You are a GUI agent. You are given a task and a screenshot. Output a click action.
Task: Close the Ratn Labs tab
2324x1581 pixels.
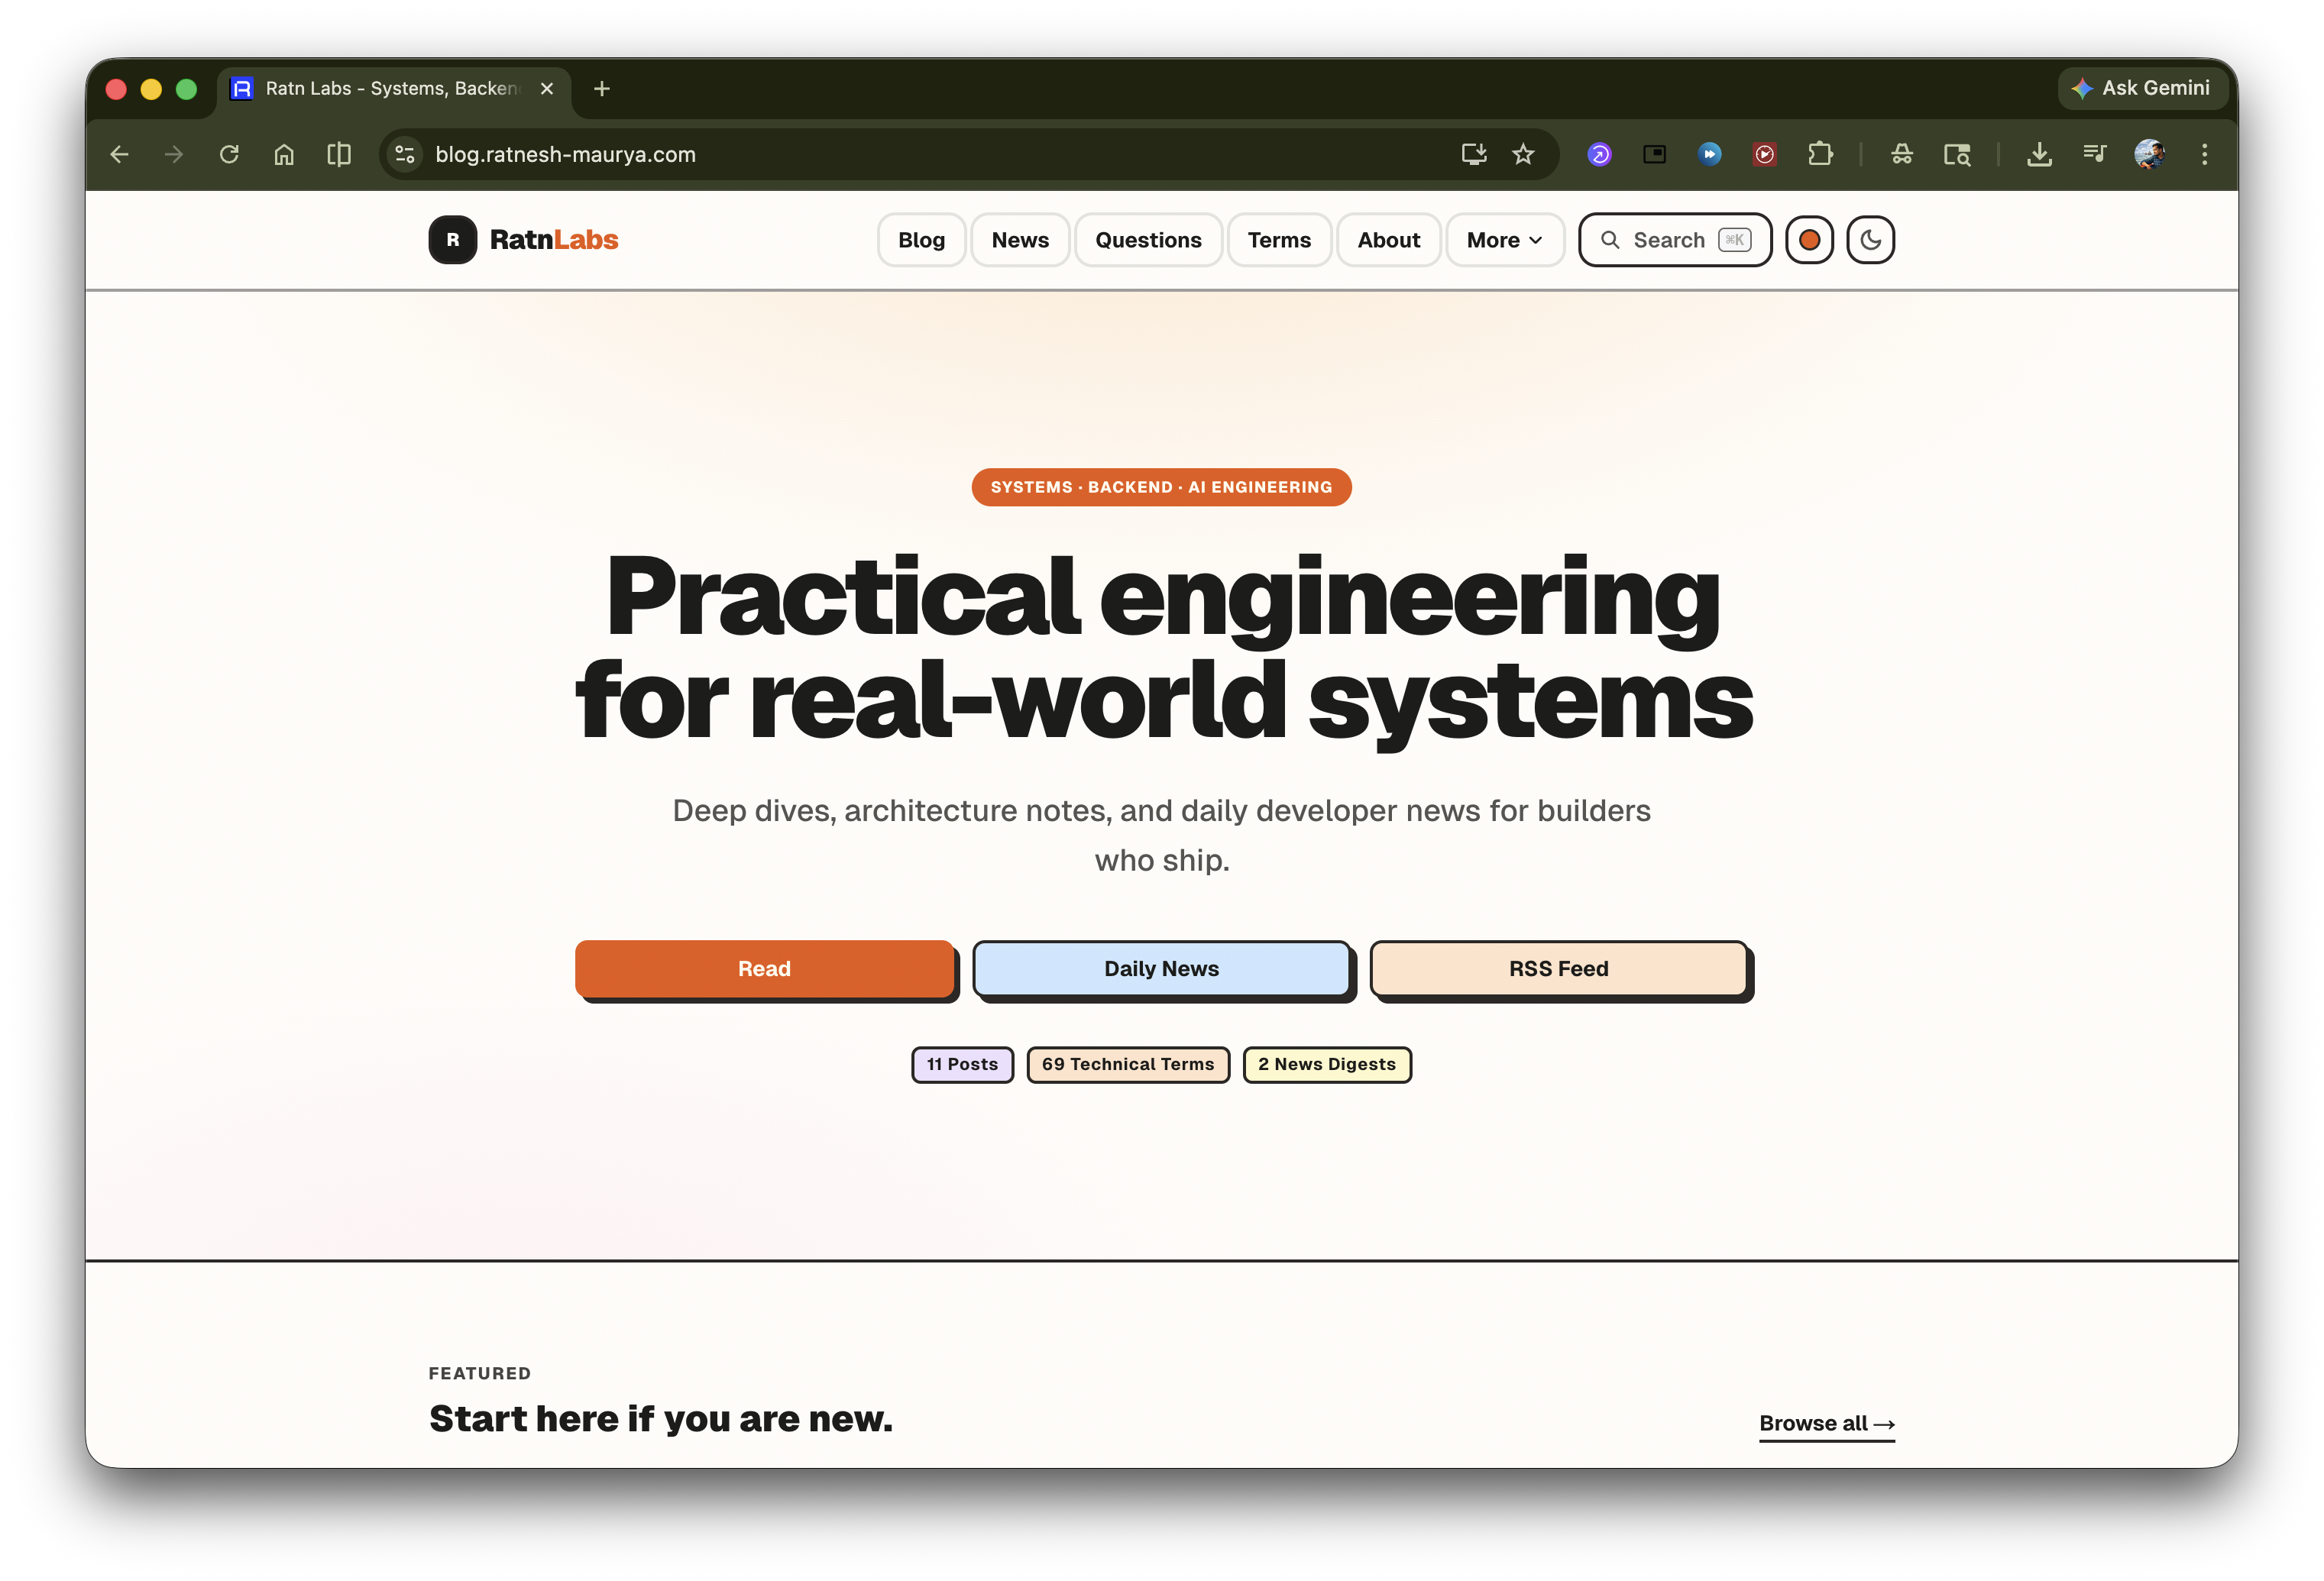click(547, 89)
